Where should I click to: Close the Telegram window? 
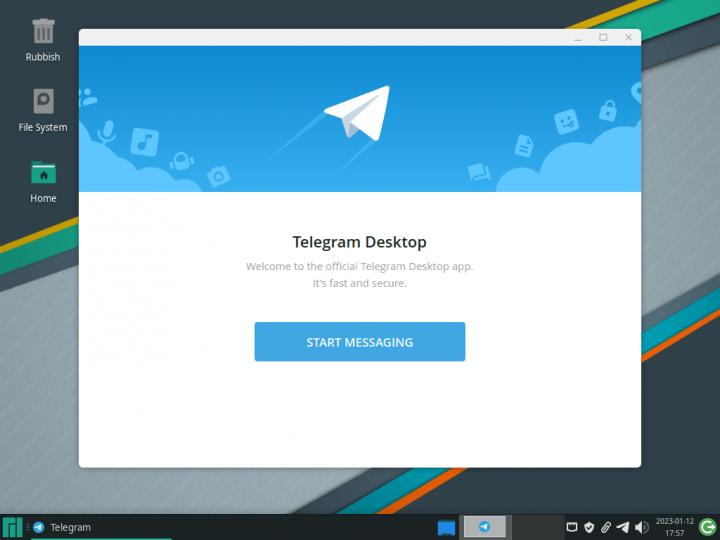(628, 38)
